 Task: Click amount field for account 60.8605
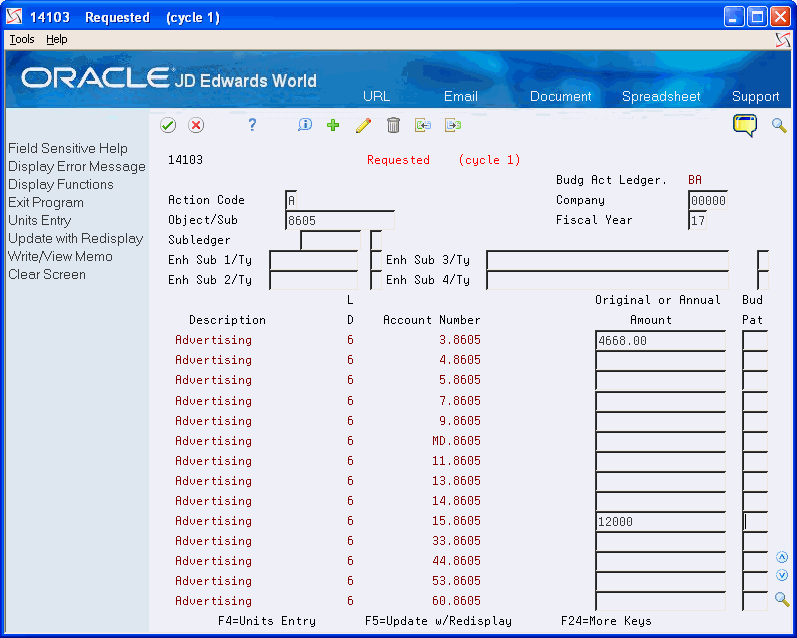pos(660,601)
